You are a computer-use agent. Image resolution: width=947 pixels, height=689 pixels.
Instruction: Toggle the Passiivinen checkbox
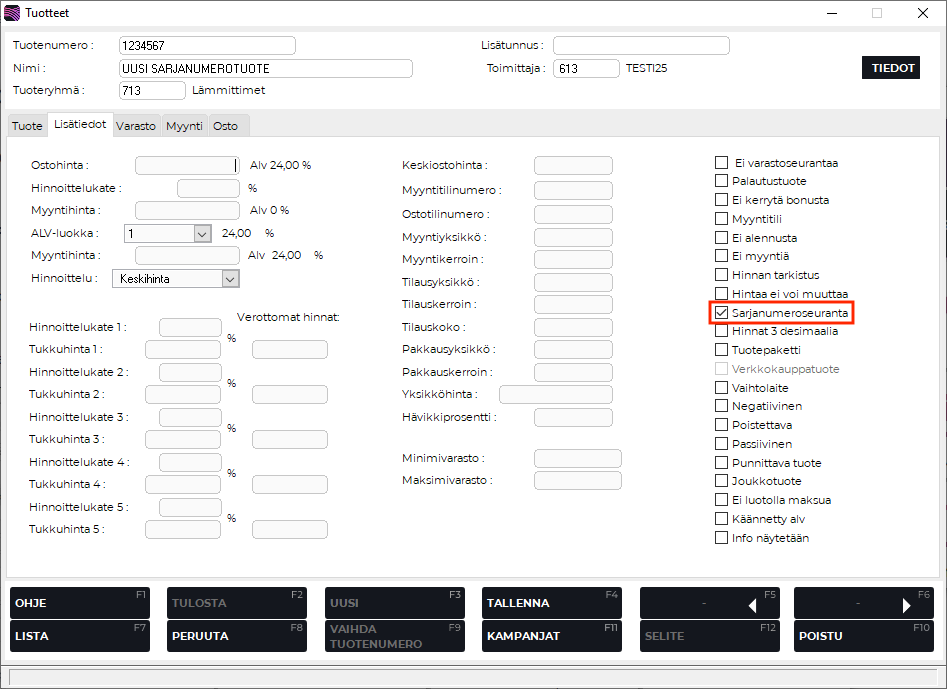click(x=721, y=444)
